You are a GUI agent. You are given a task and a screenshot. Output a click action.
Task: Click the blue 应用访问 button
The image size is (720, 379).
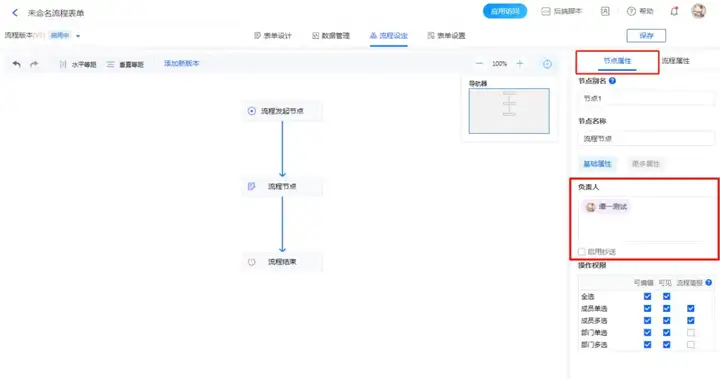[x=505, y=11]
